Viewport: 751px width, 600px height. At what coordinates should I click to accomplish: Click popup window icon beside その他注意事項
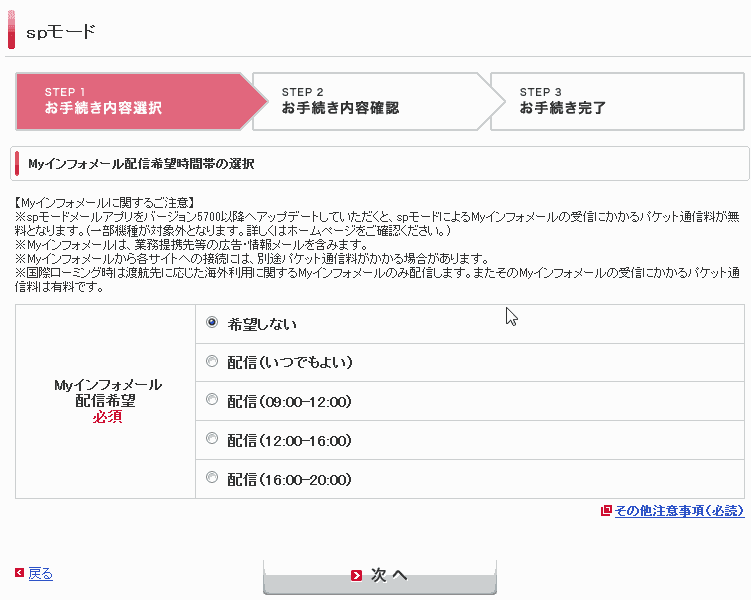[x=606, y=511]
